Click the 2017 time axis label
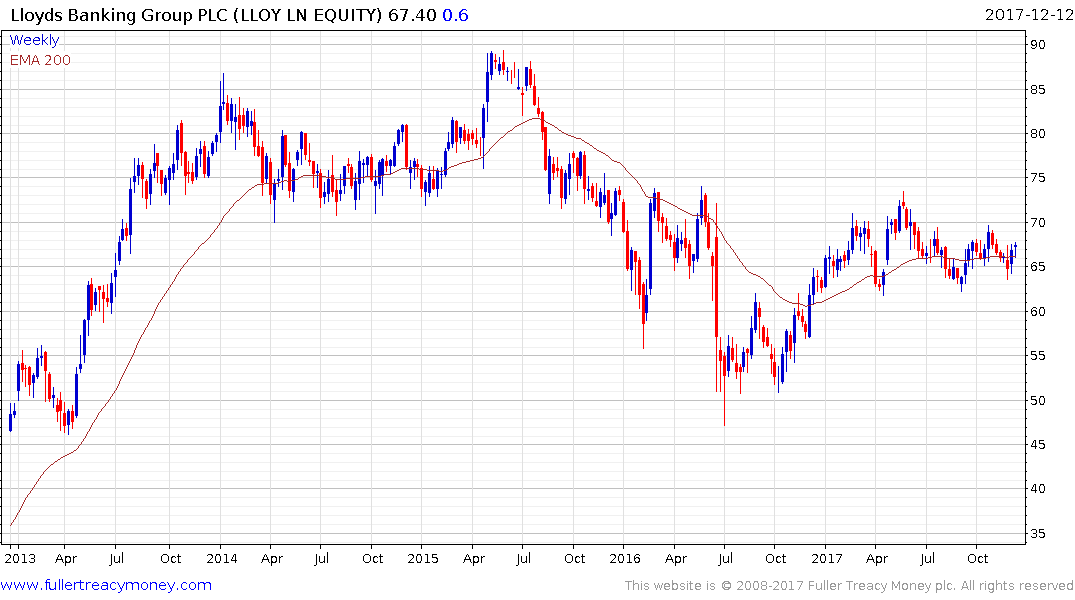Viewport: 1075px width, 600px height. click(827, 558)
